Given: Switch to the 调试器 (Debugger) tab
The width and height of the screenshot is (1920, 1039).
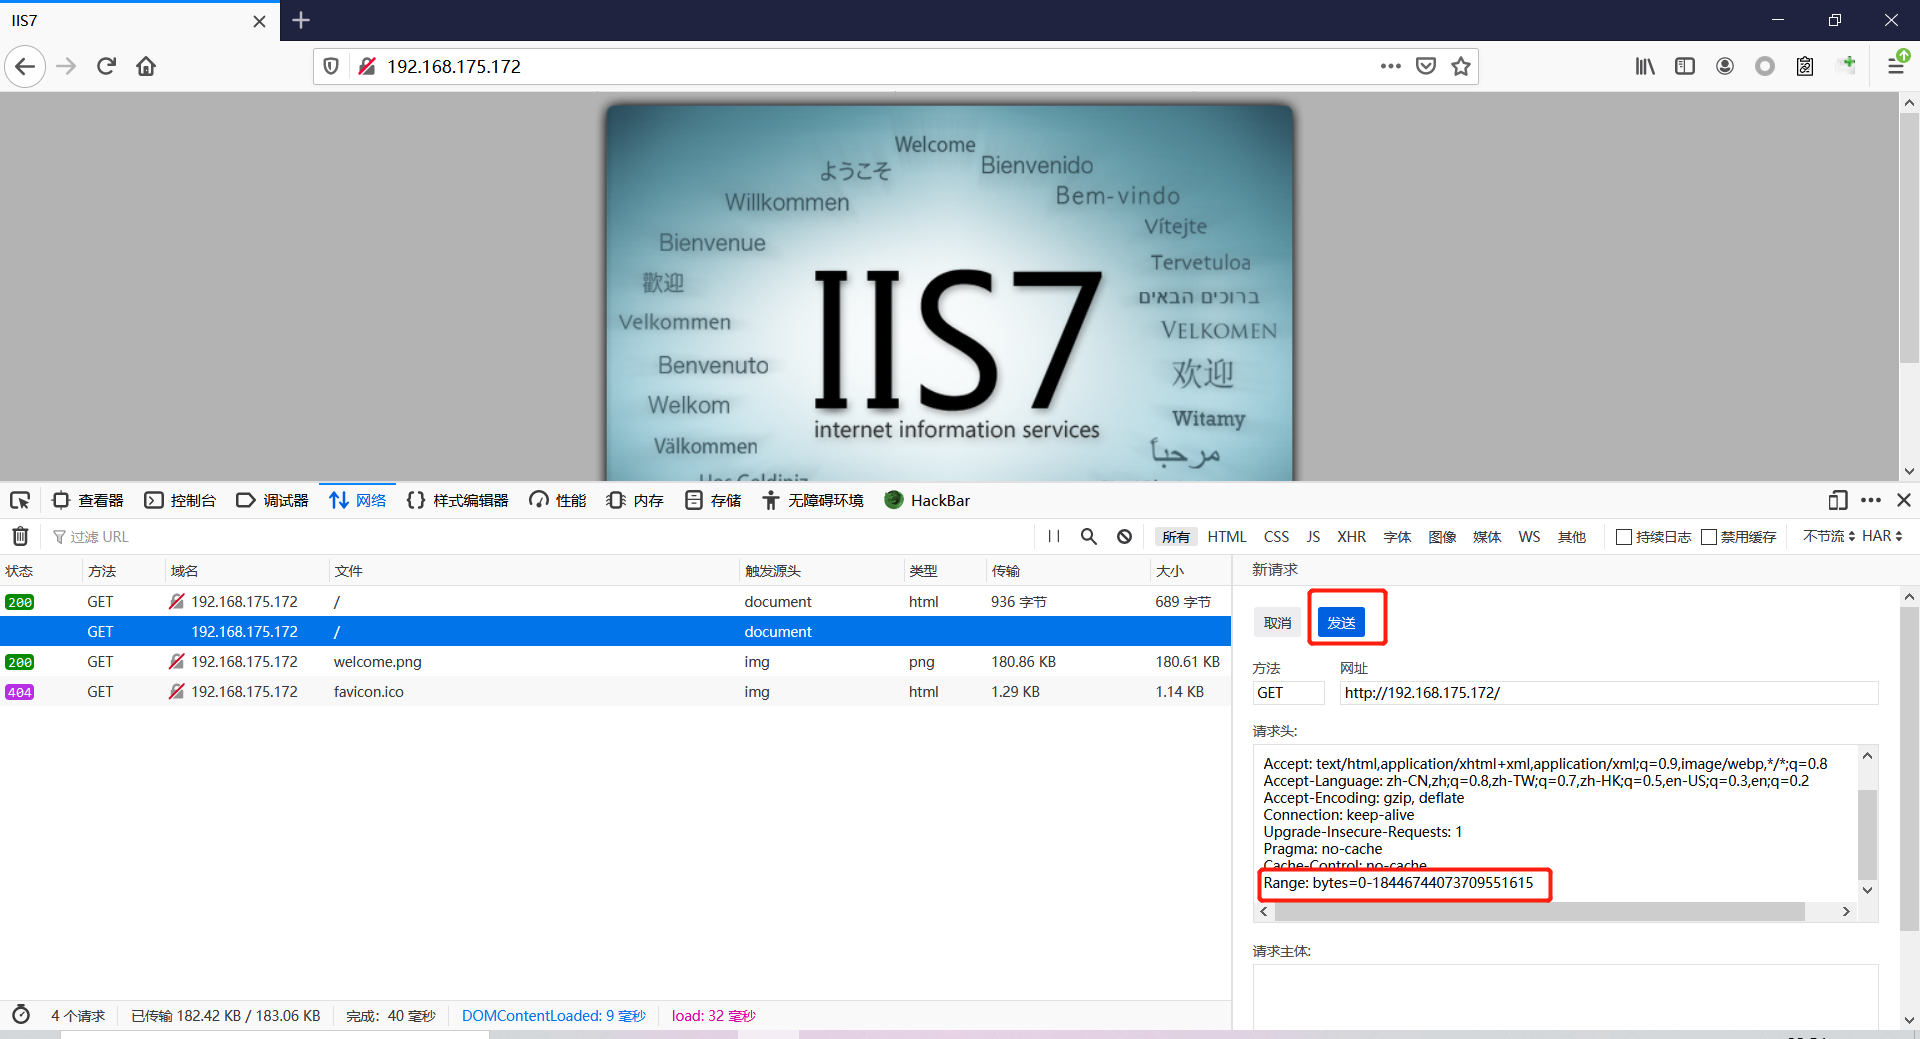Looking at the screenshot, I should 272,500.
